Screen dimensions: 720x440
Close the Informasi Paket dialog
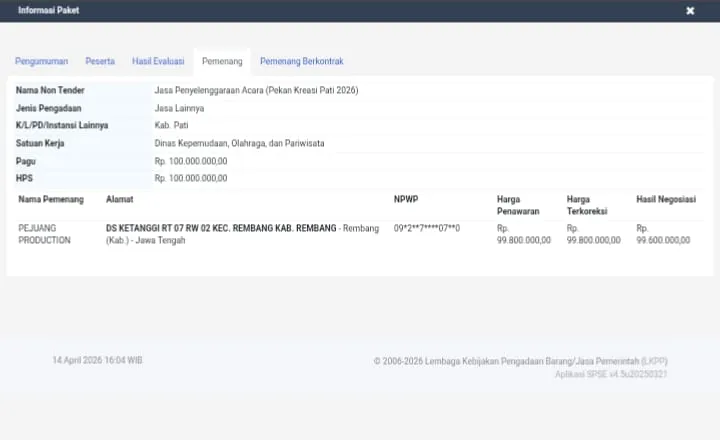(690, 10)
